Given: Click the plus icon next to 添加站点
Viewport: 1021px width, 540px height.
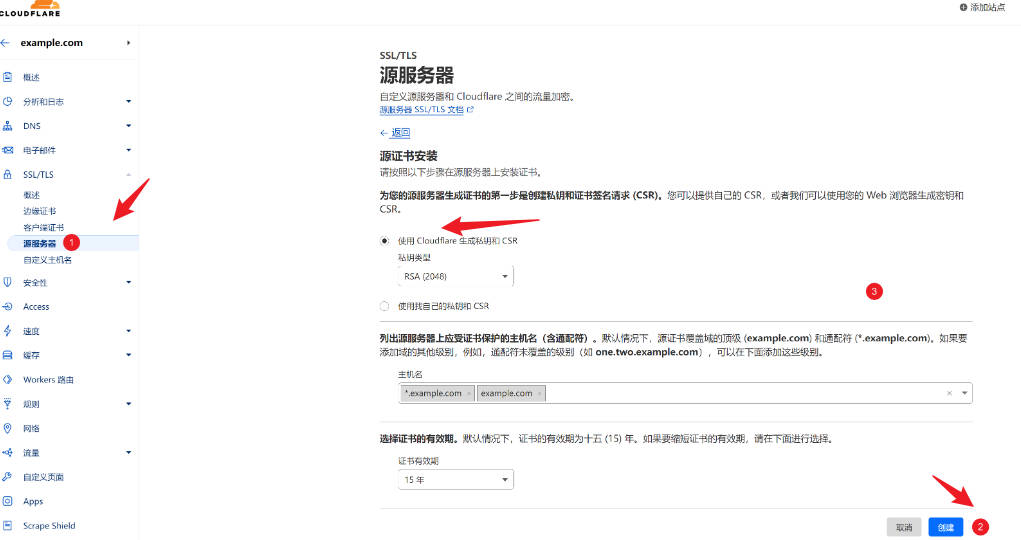Looking at the screenshot, I should point(963,7).
